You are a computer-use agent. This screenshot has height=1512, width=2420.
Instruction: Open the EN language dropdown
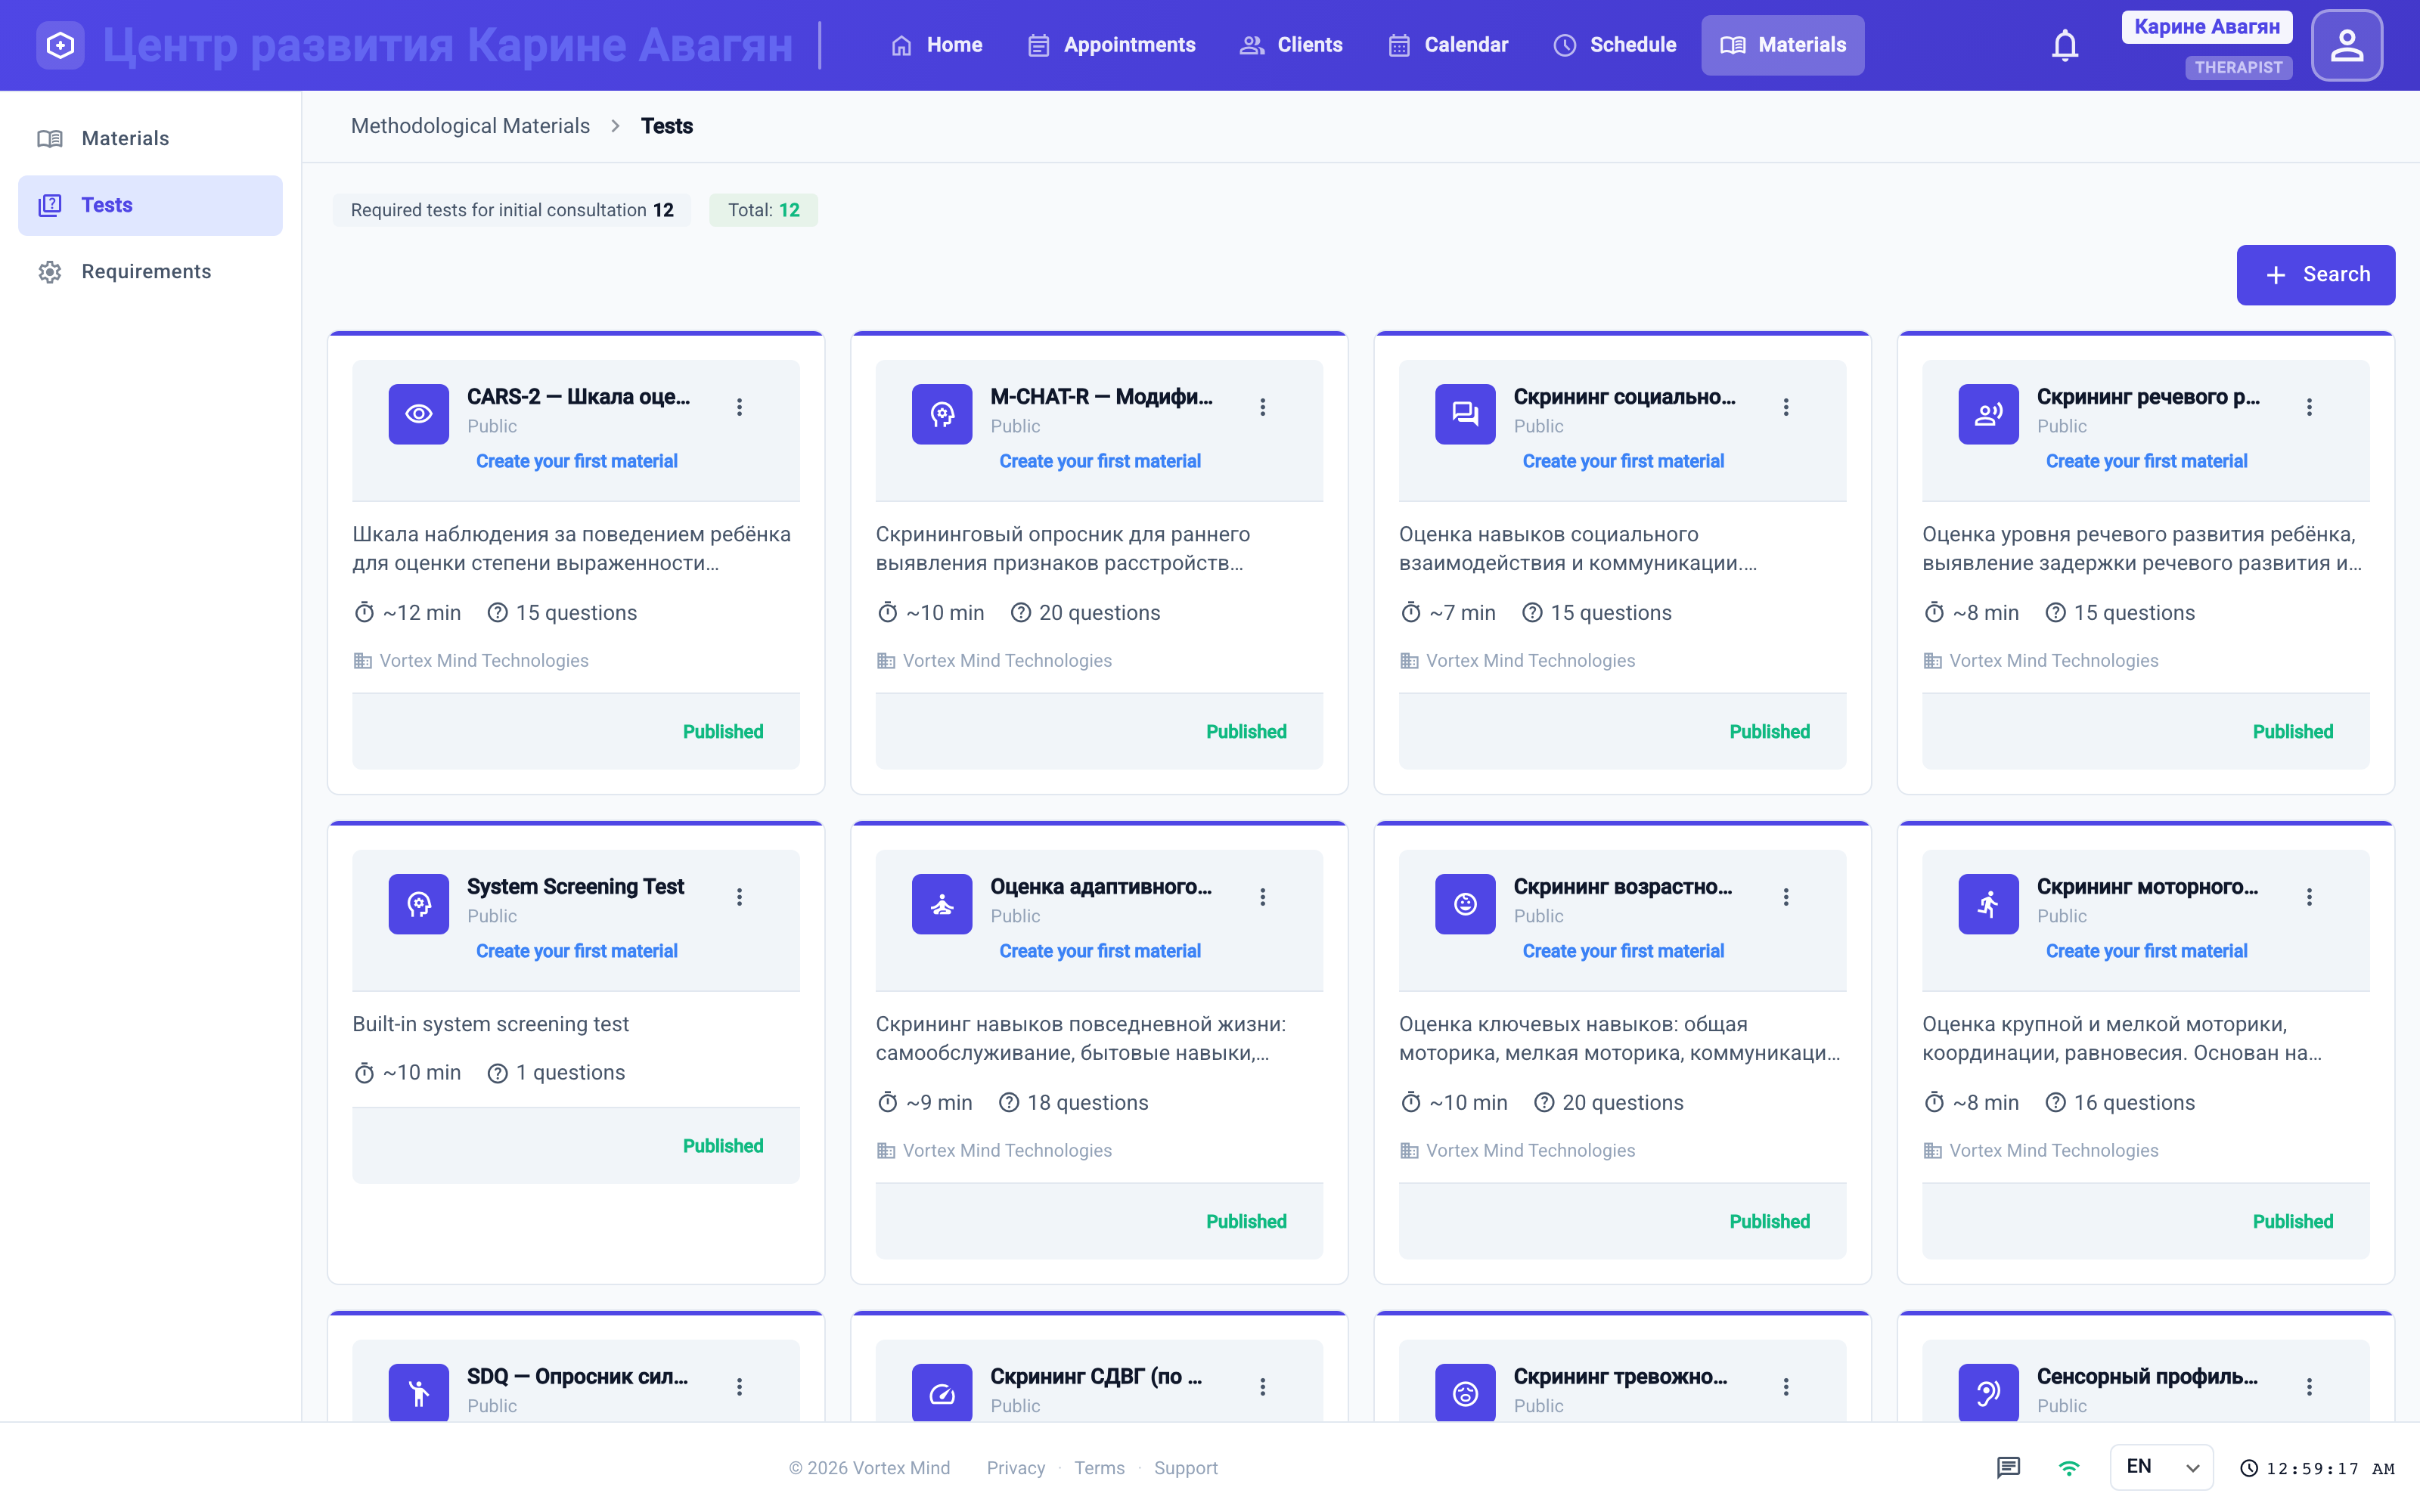click(2161, 1467)
